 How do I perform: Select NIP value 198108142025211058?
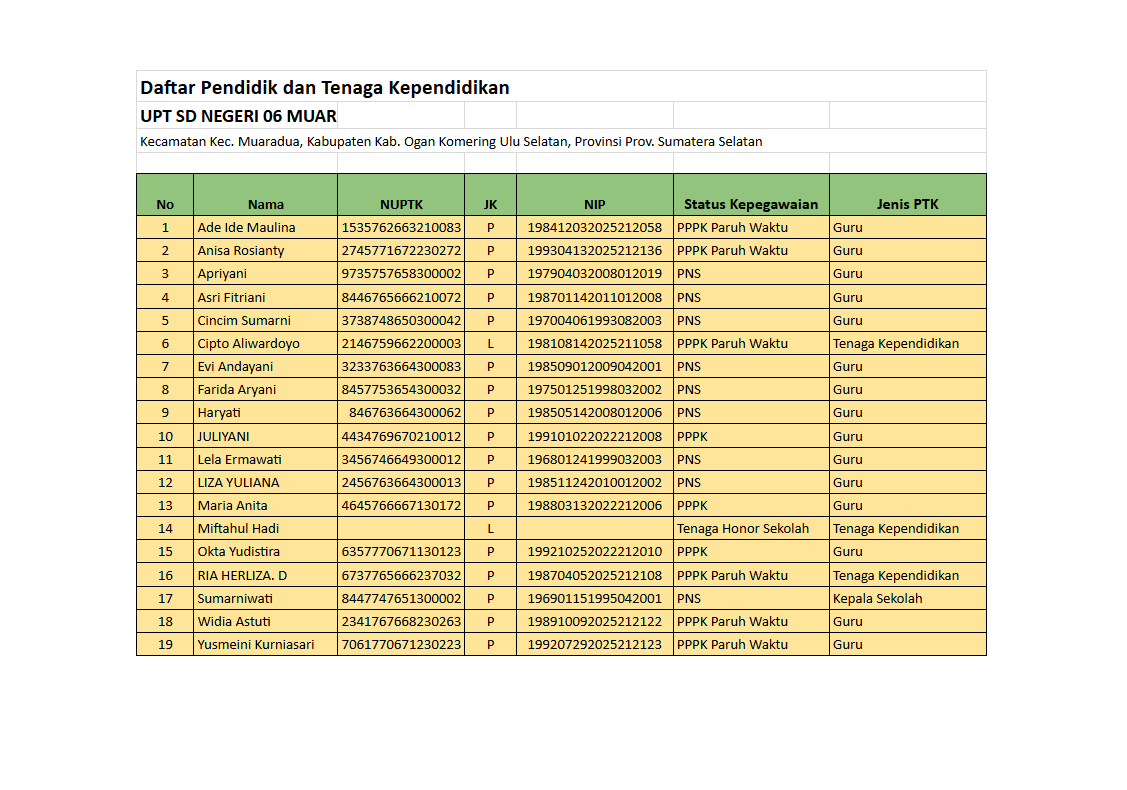click(x=594, y=343)
